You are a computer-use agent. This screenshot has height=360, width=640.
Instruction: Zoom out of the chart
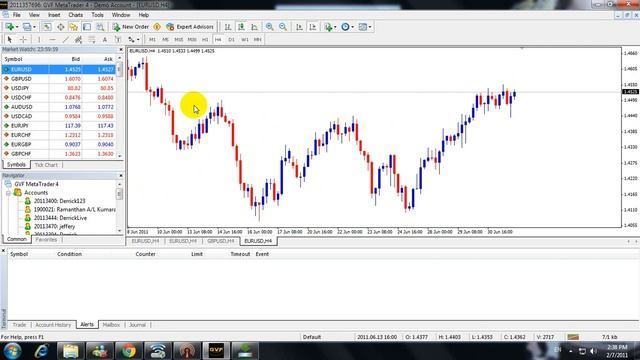click(x=283, y=27)
